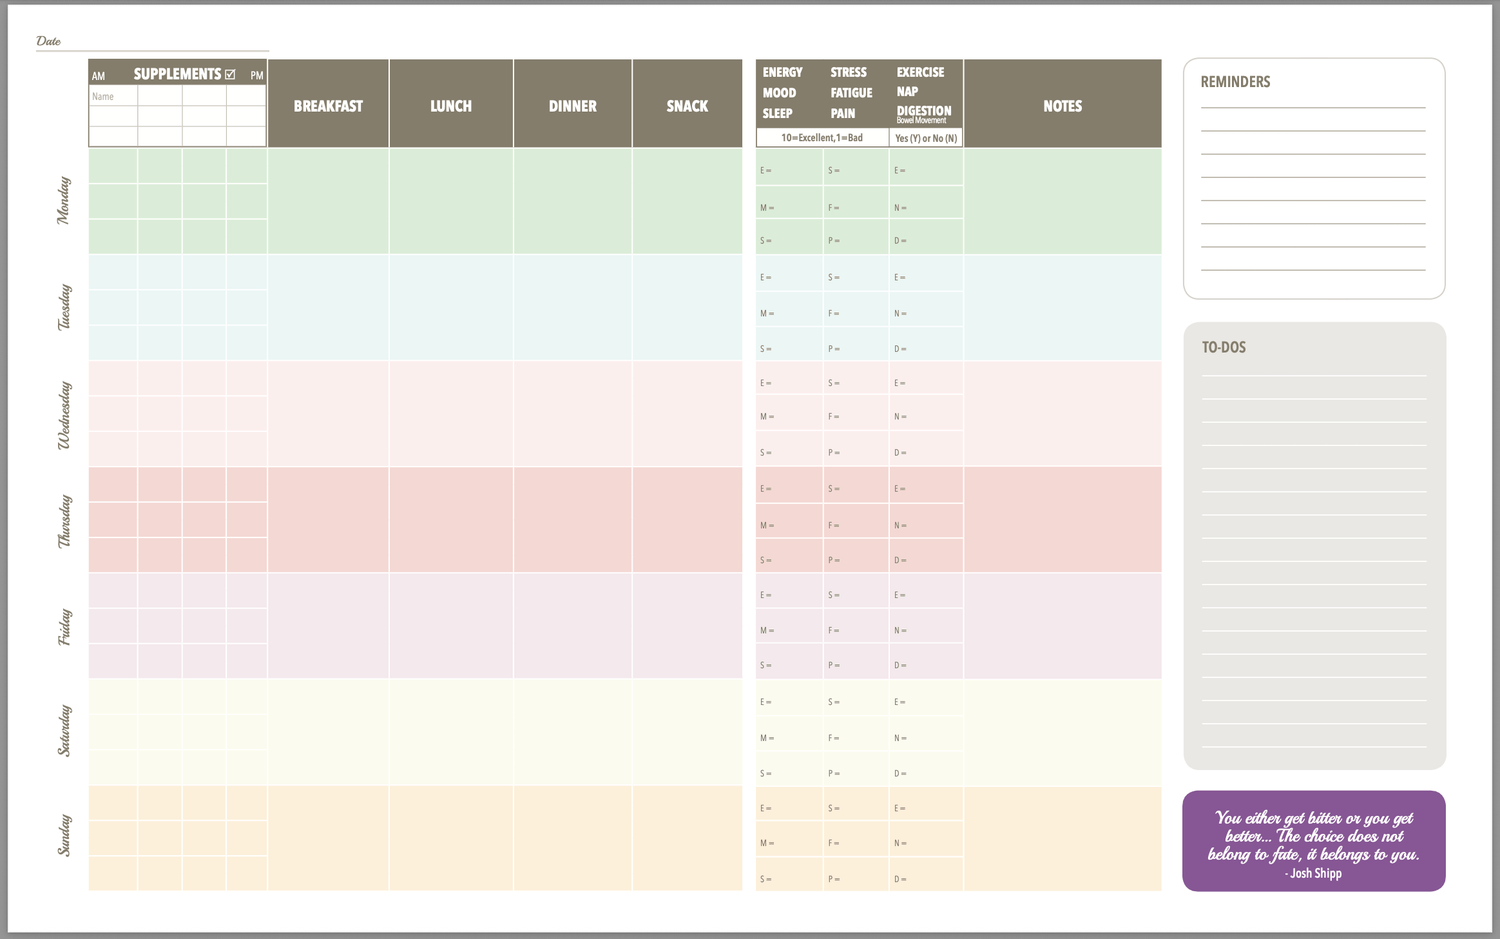Screen dimensions: 1500x939
Task: Click the Wednesday mood M= field
Action: click(x=788, y=417)
